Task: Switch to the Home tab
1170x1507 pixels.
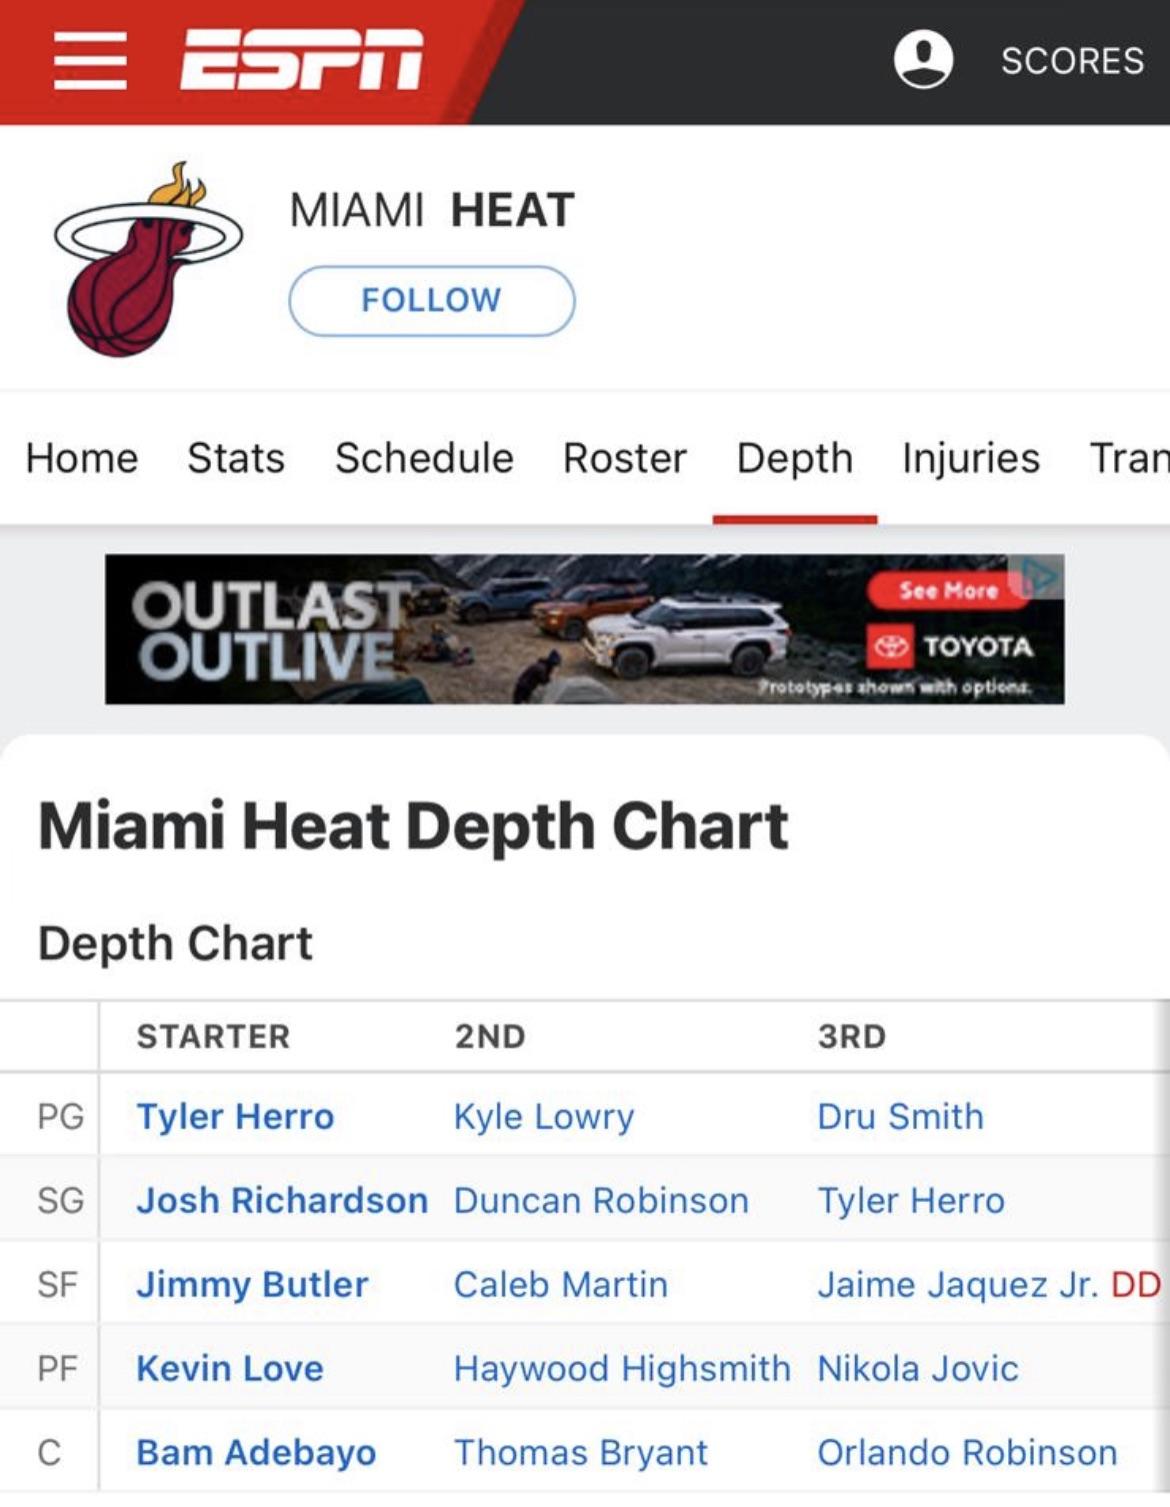Action: coord(82,458)
